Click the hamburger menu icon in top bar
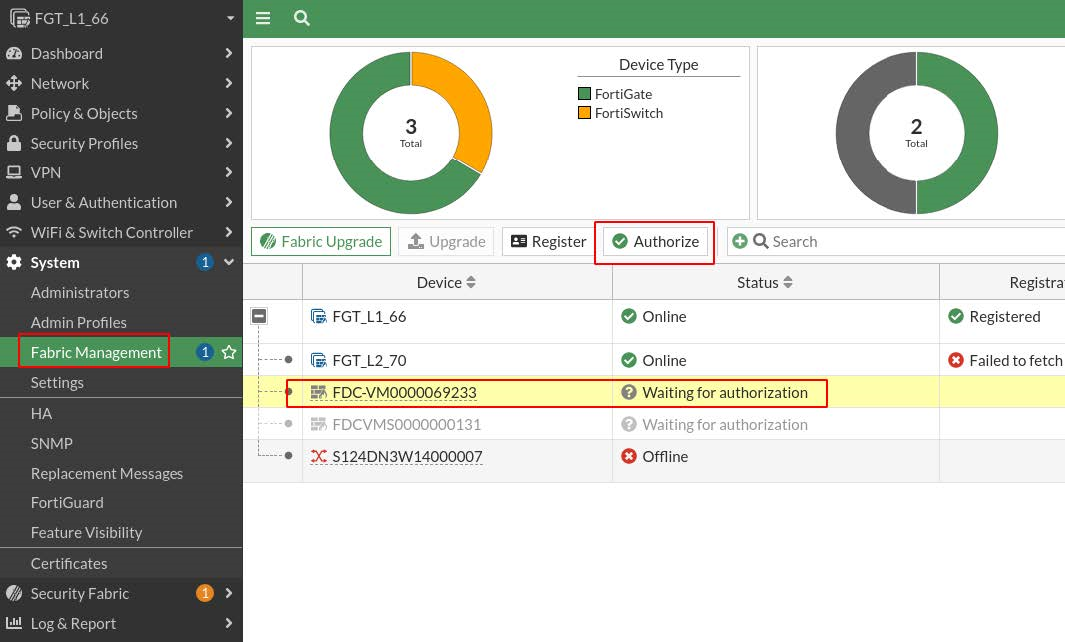1065x642 pixels. click(x=263, y=18)
